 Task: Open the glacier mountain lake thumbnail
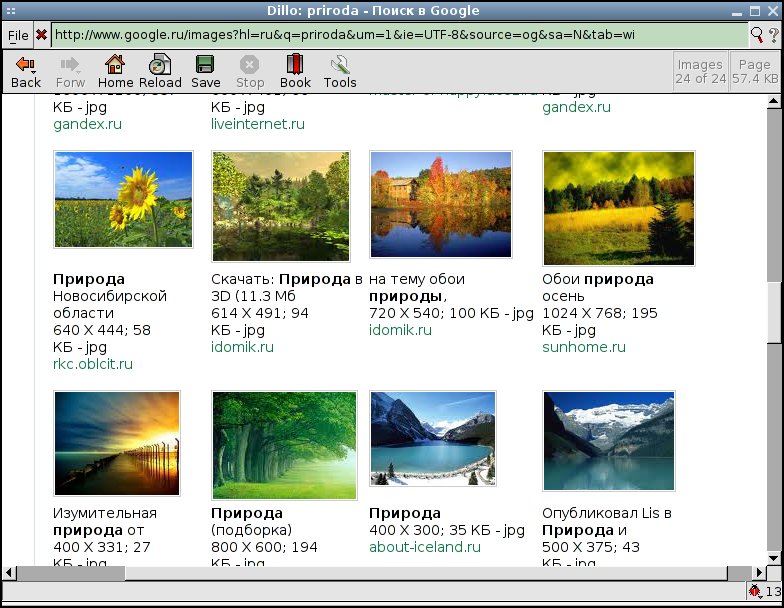pyautogui.click(x=608, y=440)
